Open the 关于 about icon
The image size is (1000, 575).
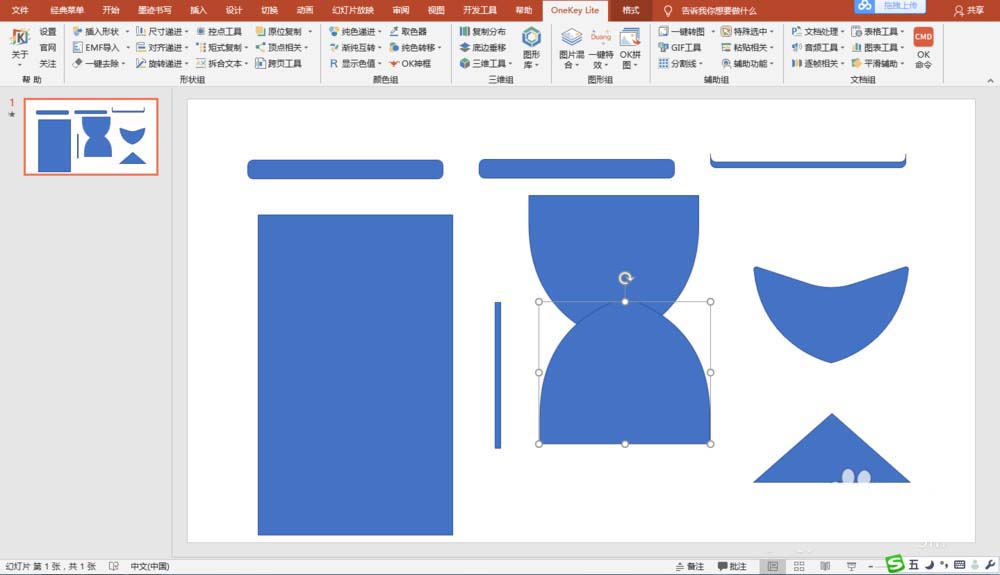(x=20, y=45)
